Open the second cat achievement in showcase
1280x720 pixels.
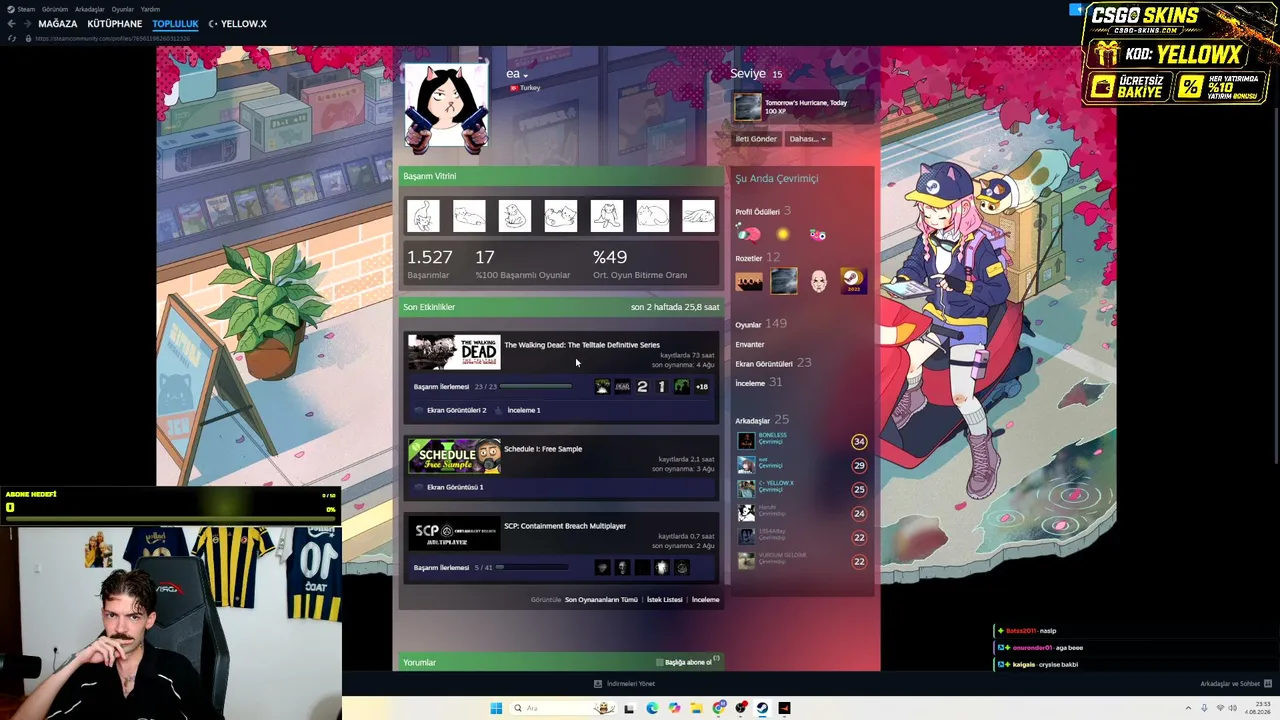pos(469,216)
